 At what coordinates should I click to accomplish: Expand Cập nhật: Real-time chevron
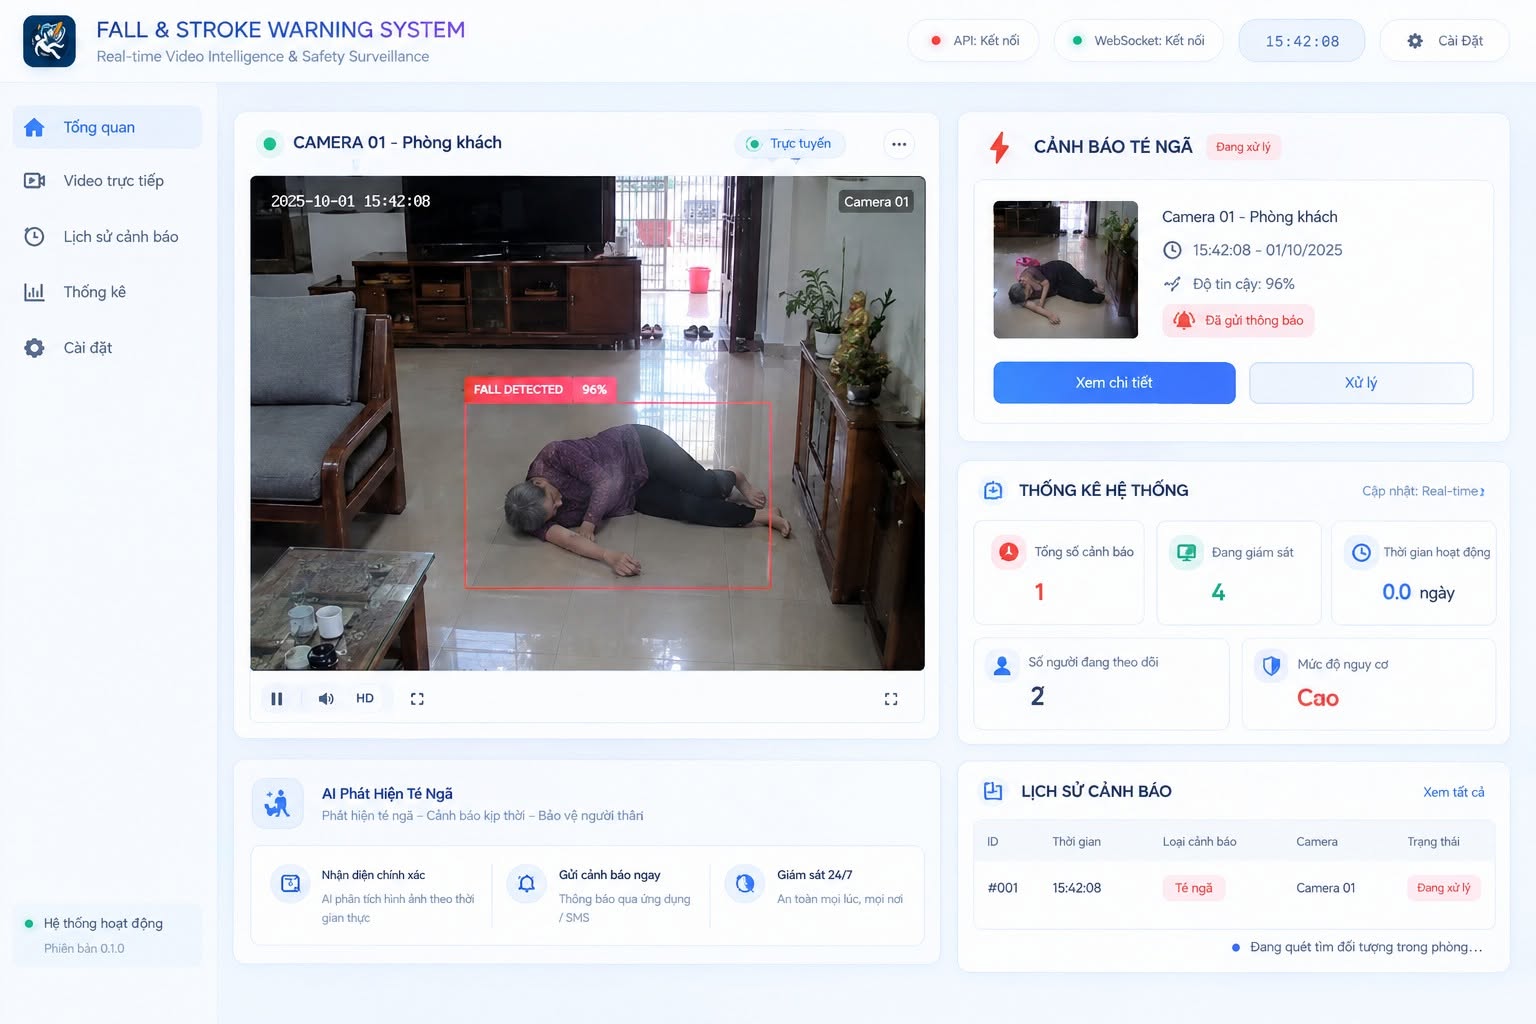pos(1482,491)
